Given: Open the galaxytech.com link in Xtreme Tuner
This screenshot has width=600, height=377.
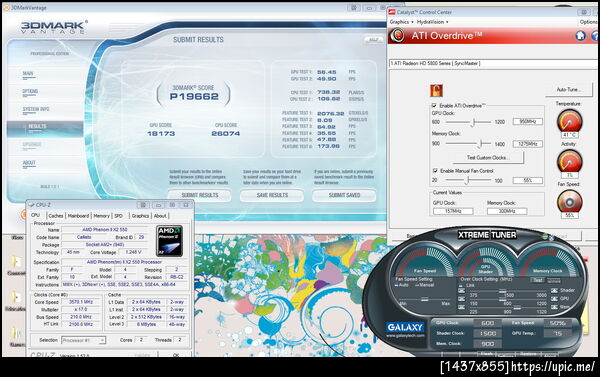Looking at the screenshot, I should (405, 336).
